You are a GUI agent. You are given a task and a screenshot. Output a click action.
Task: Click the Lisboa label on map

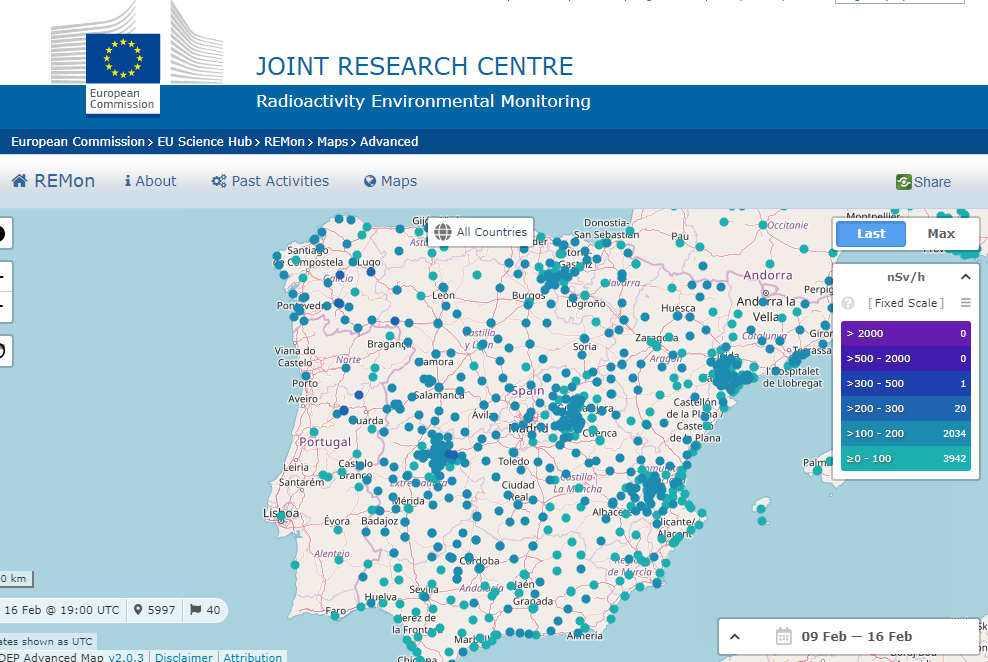tap(281, 513)
